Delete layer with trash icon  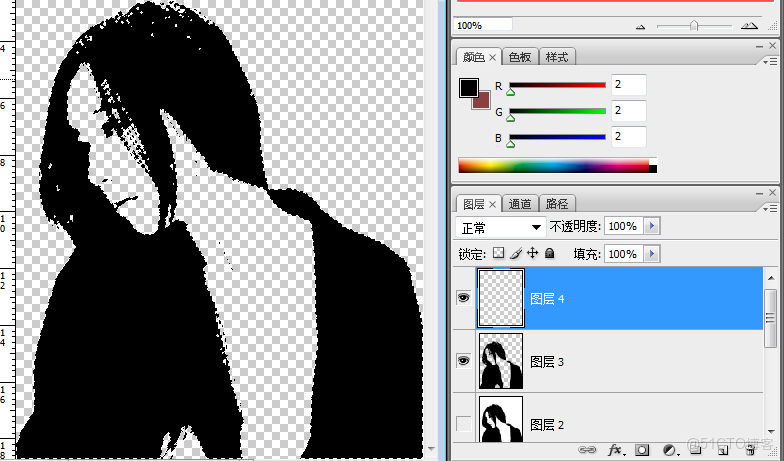click(x=750, y=450)
